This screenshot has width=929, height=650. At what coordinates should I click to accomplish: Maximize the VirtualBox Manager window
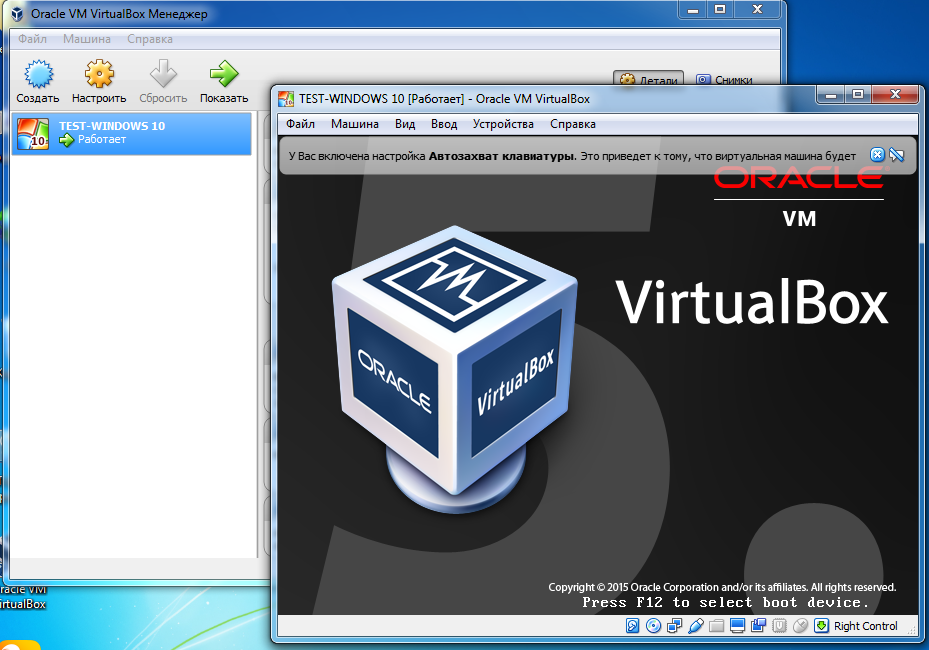[720, 9]
